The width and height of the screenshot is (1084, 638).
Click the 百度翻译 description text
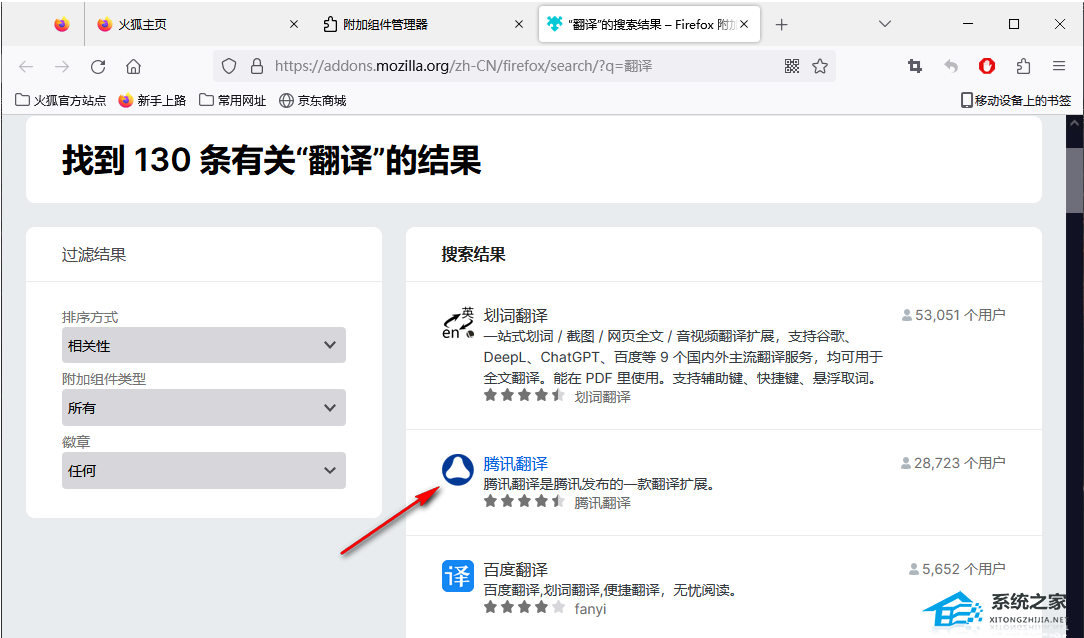(x=610, y=590)
